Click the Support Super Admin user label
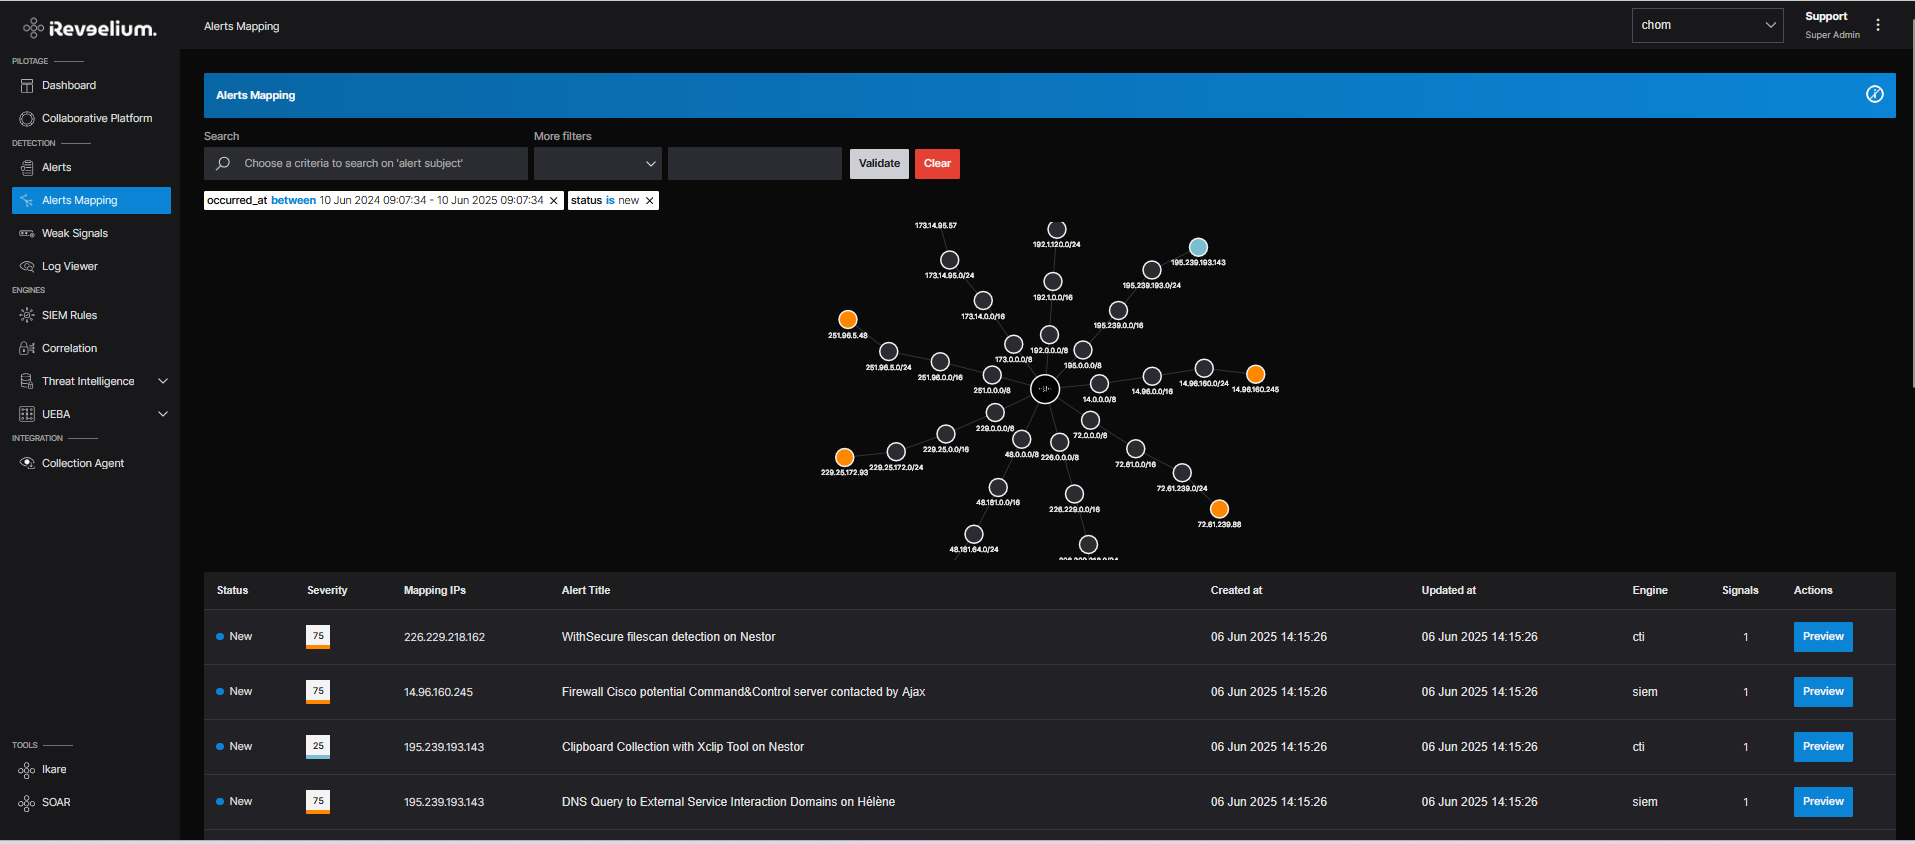Image resolution: width=1915 pixels, height=844 pixels. coord(1832,25)
